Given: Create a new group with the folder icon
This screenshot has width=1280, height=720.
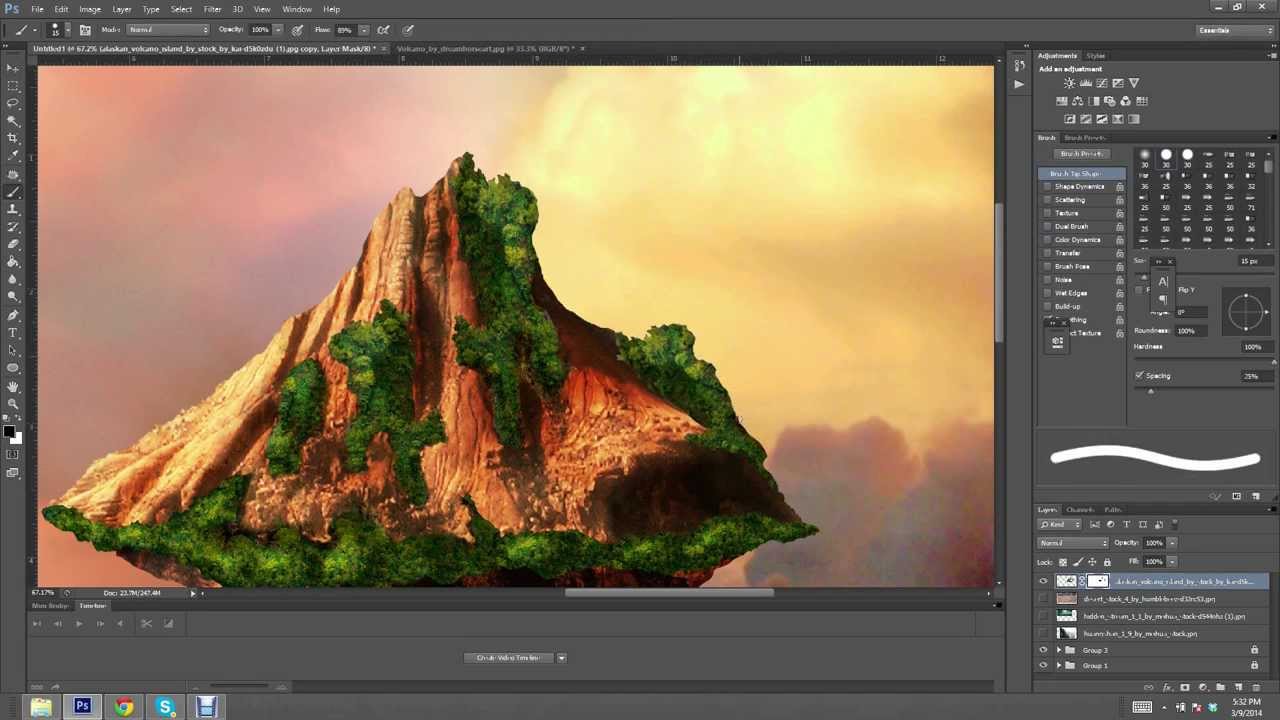Looking at the screenshot, I should pos(1220,687).
